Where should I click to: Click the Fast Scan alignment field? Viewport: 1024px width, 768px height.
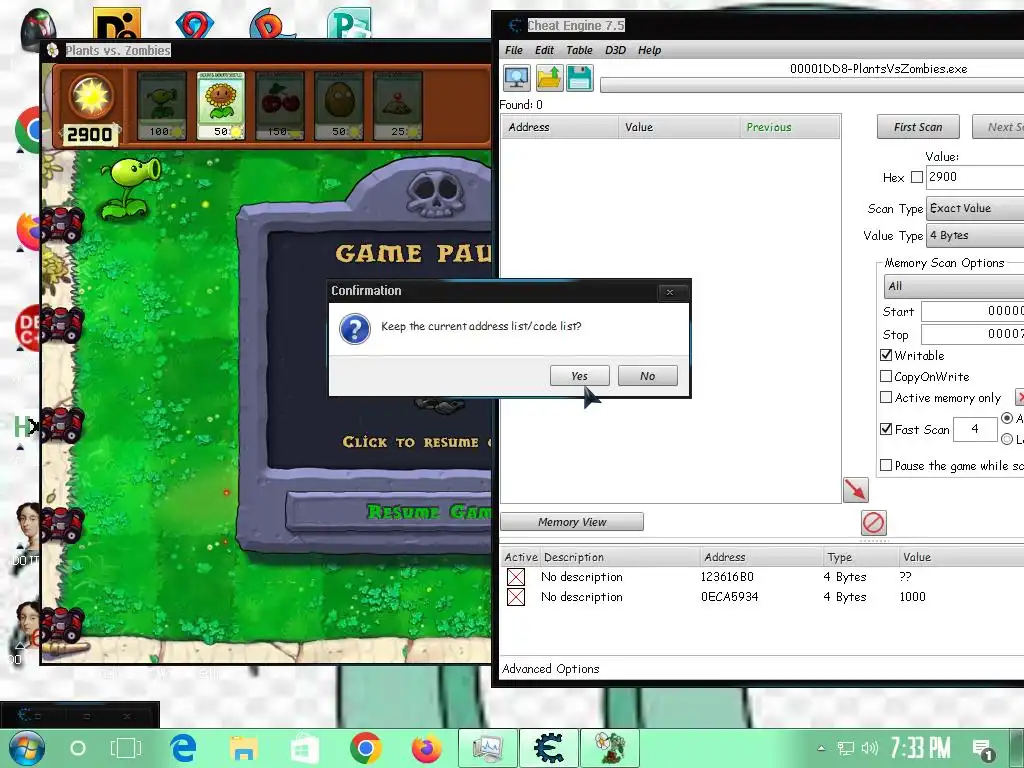[x=975, y=429]
